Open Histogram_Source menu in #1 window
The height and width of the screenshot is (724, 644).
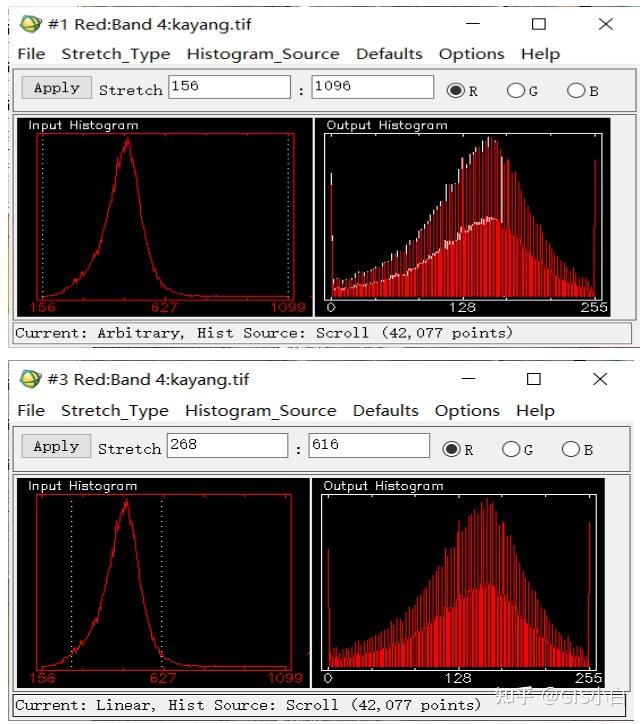(263, 54)
